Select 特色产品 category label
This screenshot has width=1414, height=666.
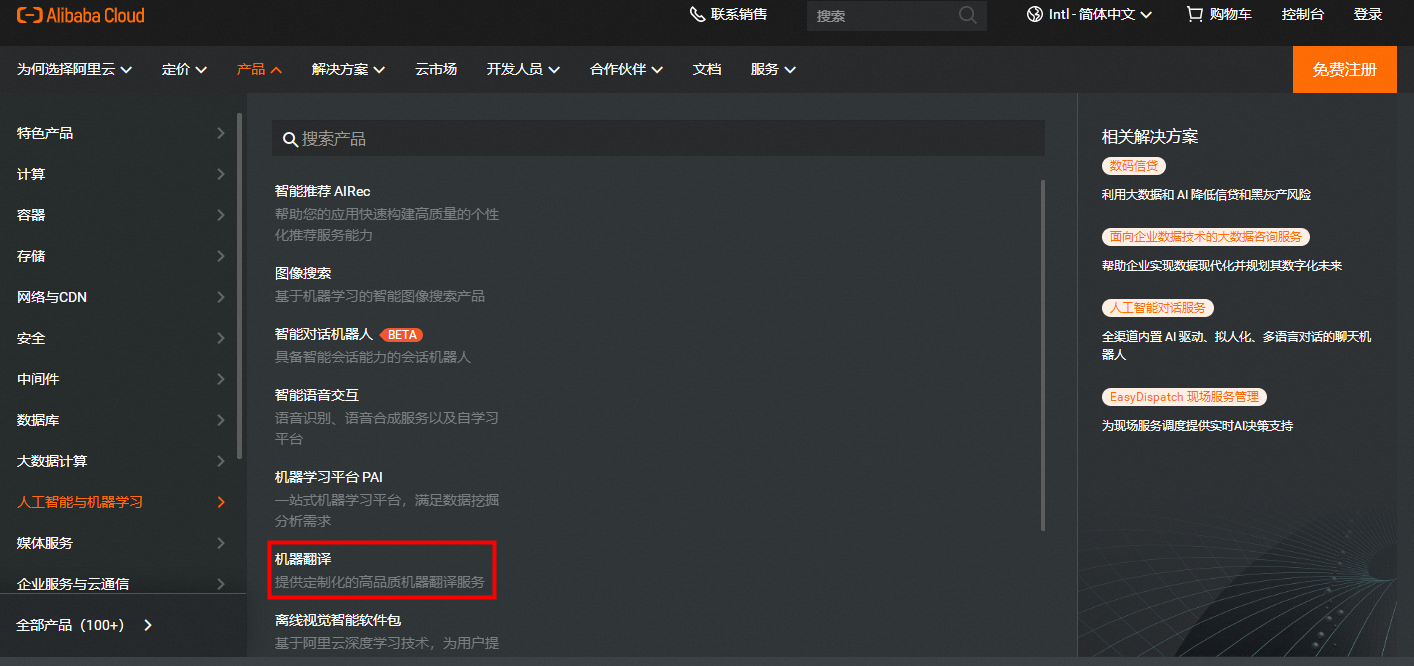(x=45, y=133)
